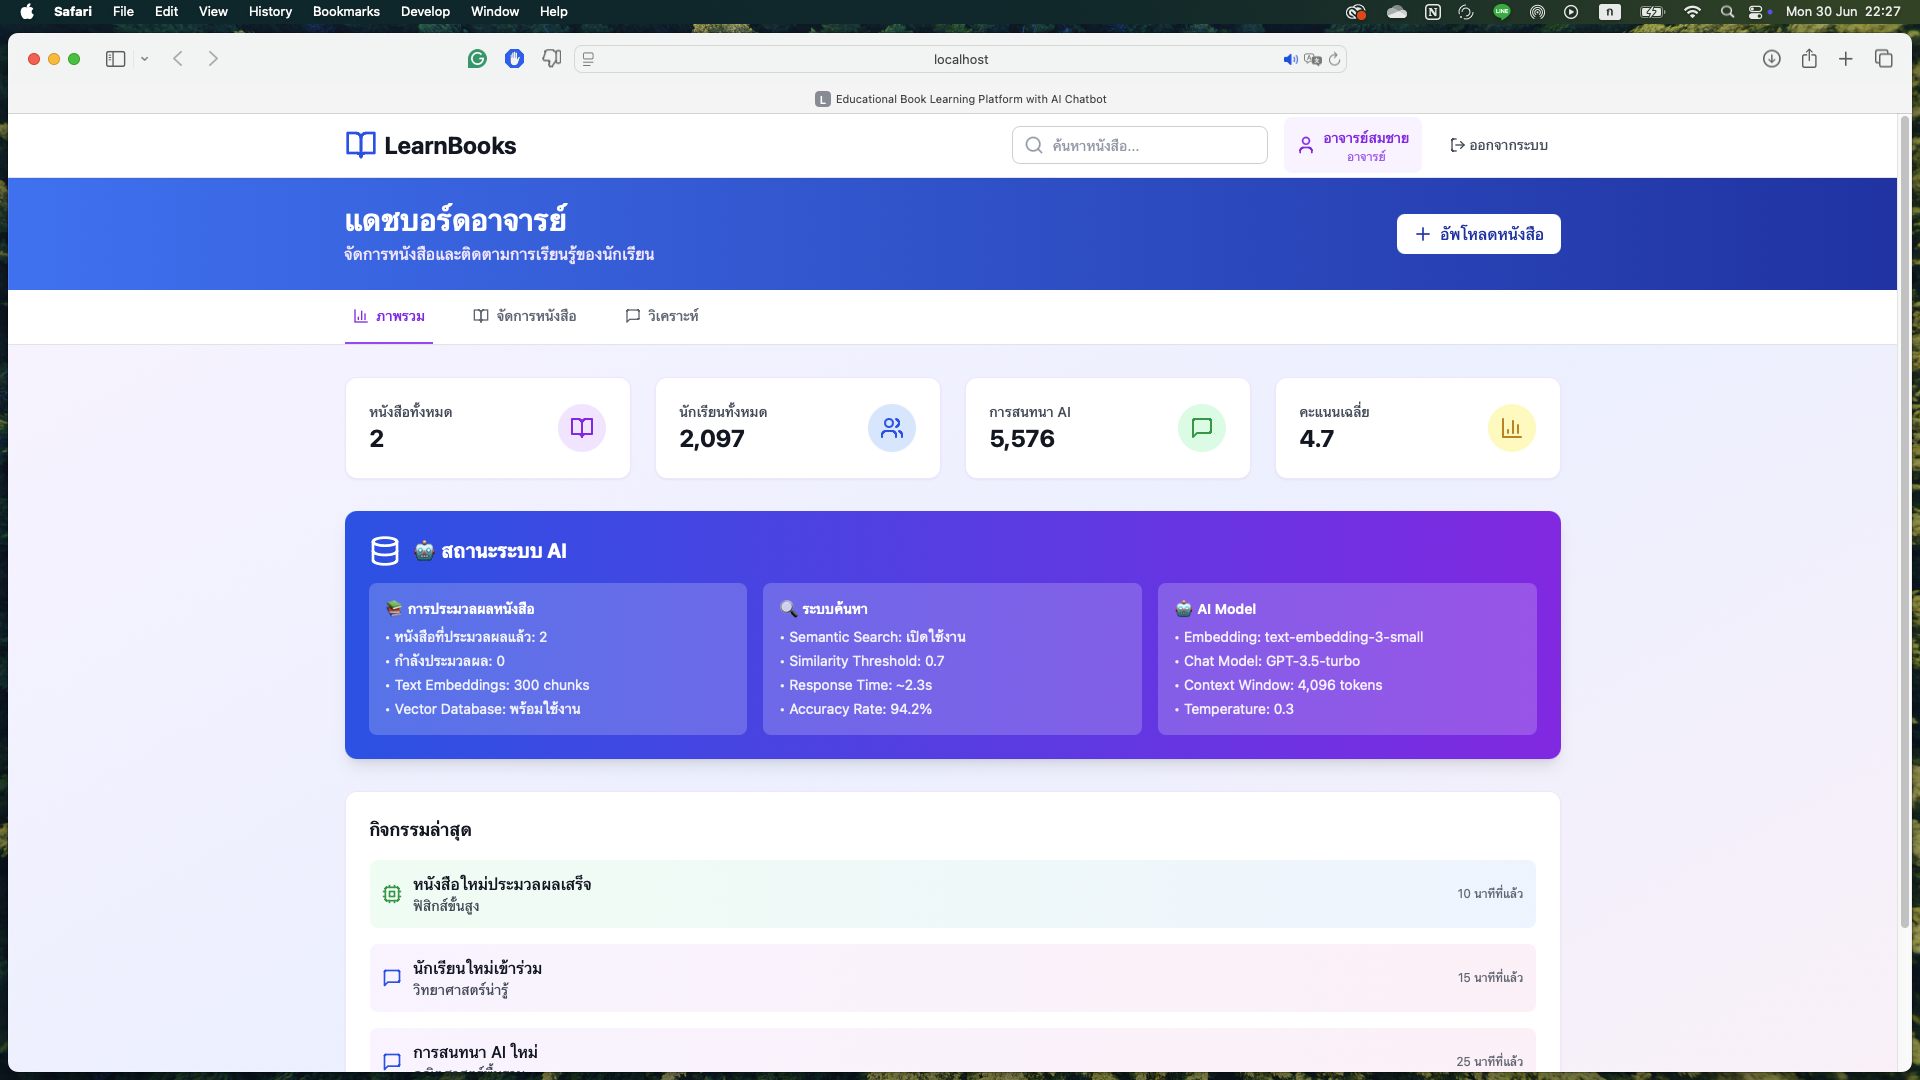Open the อาจารย์สมชาย user profile menu
The width and height of the screenshot is (1920, 1080).
1352,145
